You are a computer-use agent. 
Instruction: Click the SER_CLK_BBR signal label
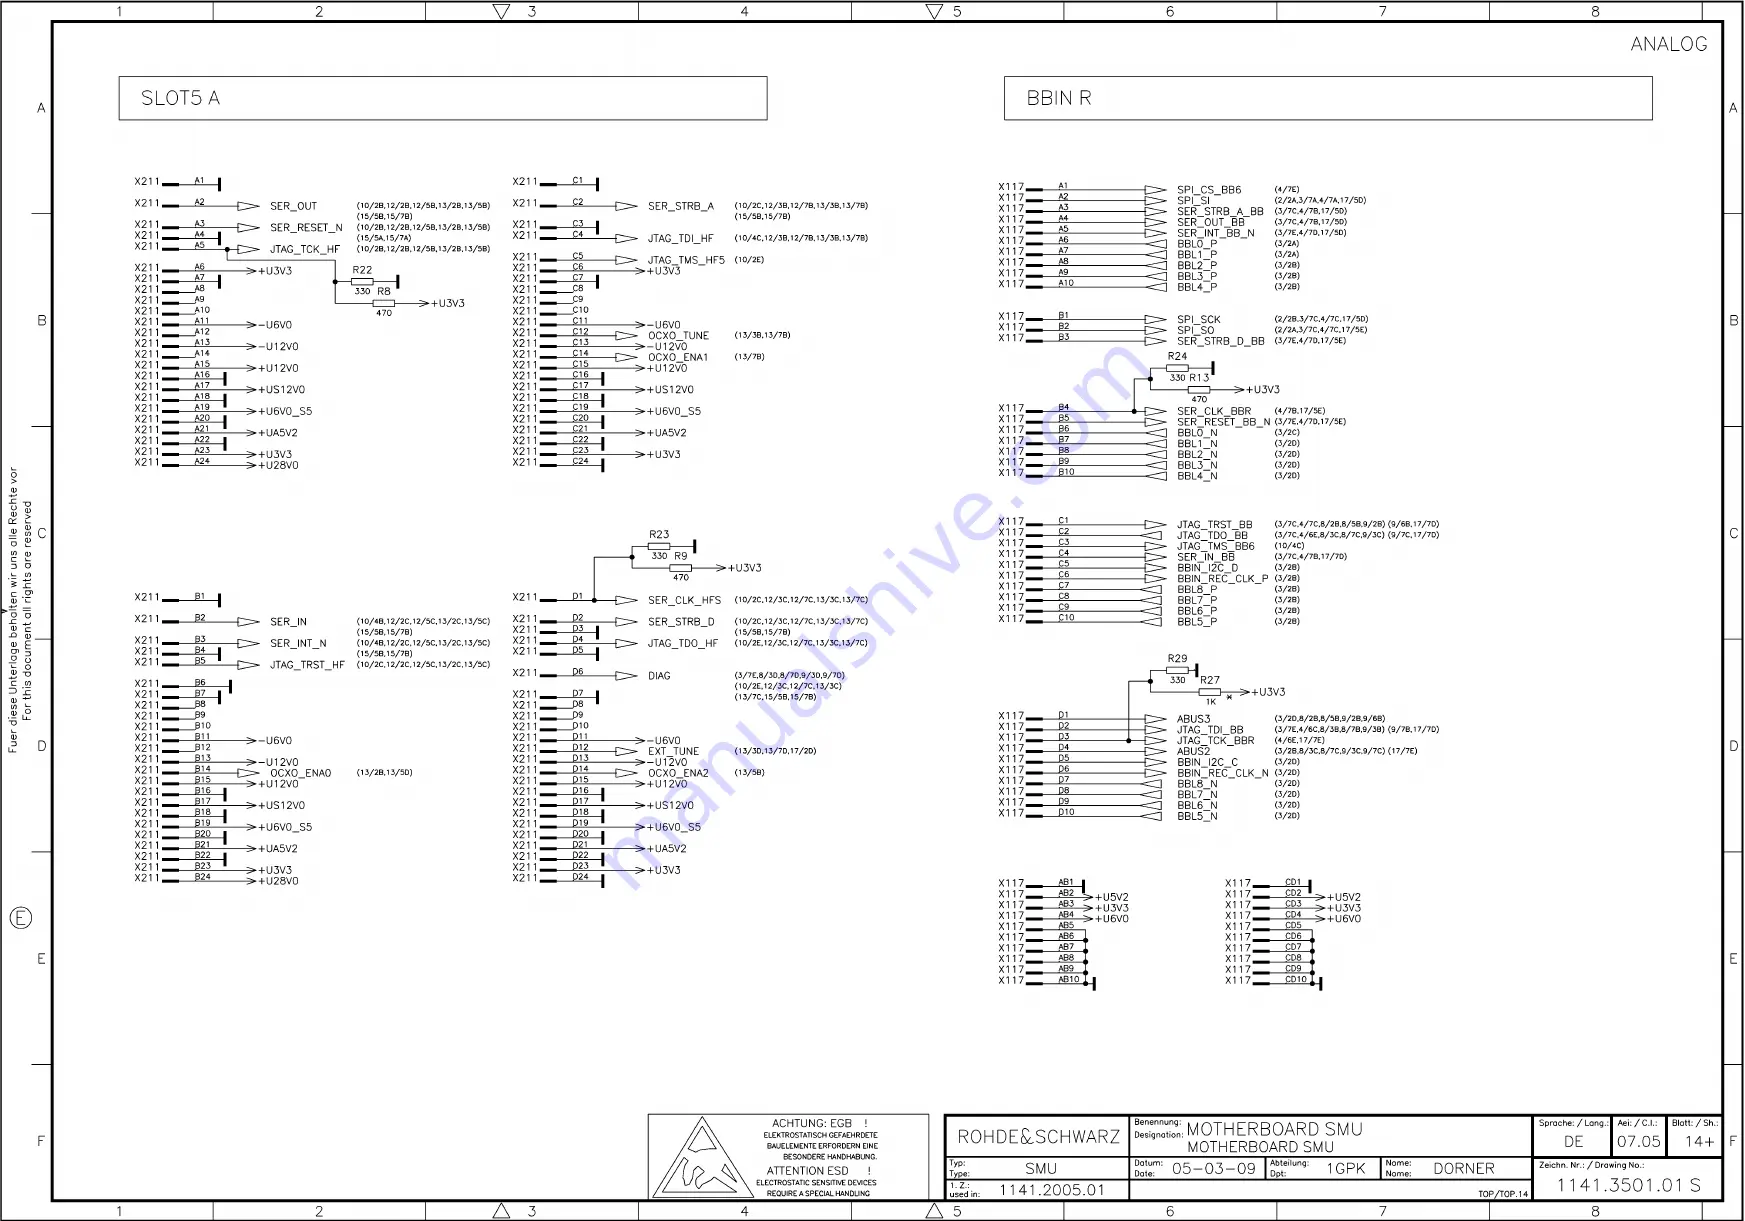coord(1214,411)
